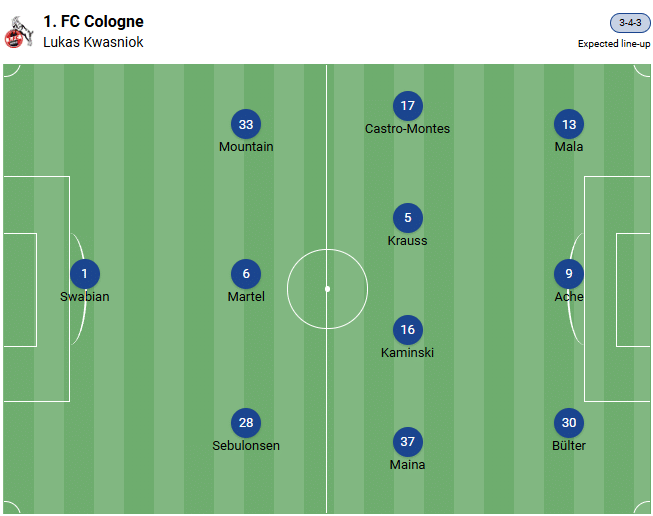This screenshot has width=653, height=516.
Task: Open the 1. FC Cologne team title
Action: 93,21
